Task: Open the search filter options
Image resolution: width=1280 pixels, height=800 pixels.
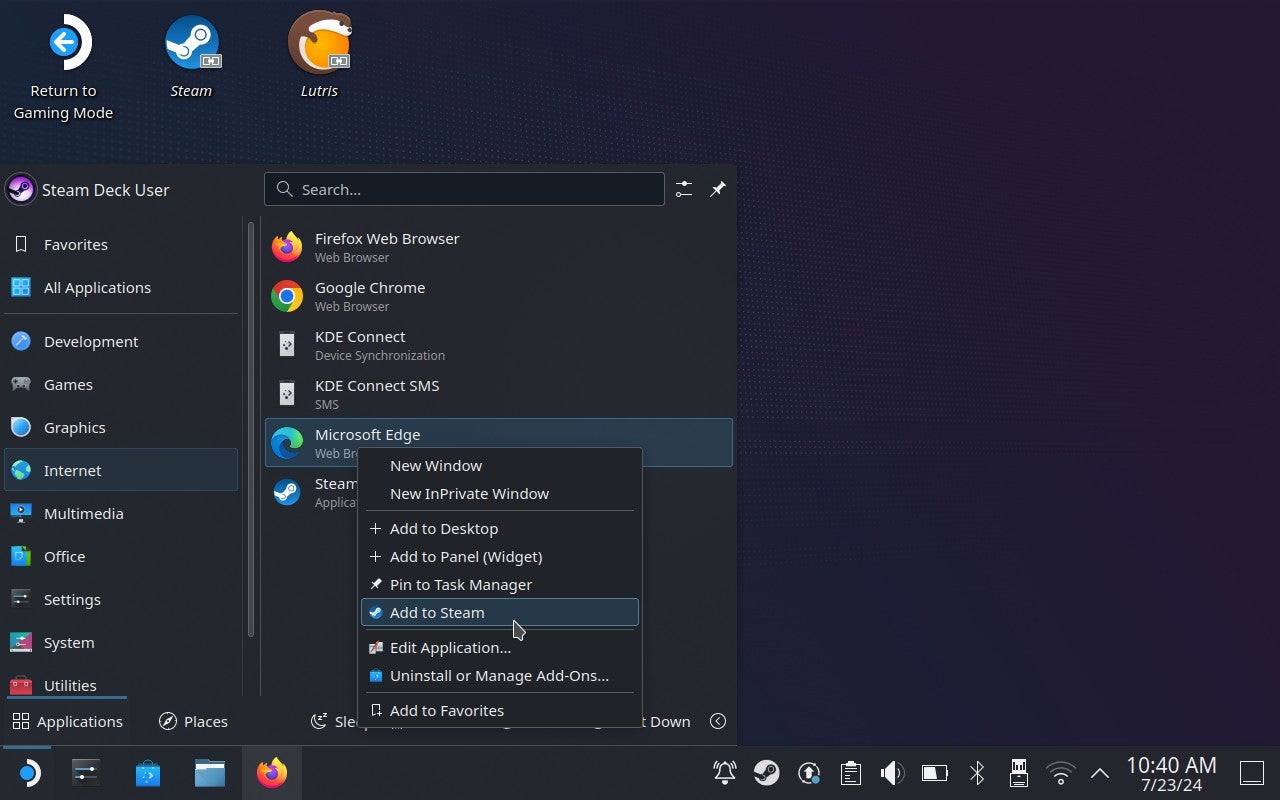Action: pos(684,189)
